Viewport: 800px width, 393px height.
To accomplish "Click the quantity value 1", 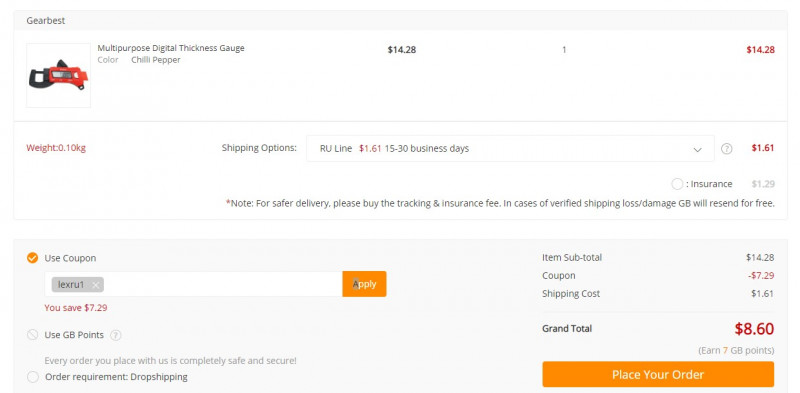I will [x=564, y=50].
